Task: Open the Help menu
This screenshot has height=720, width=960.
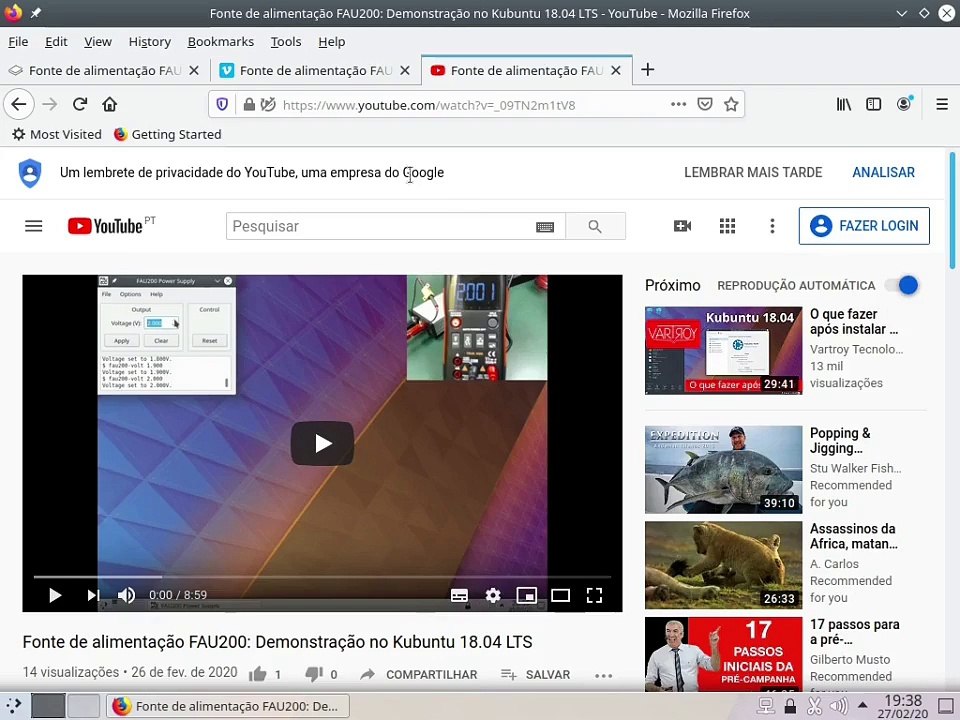Action: [332, 42]
